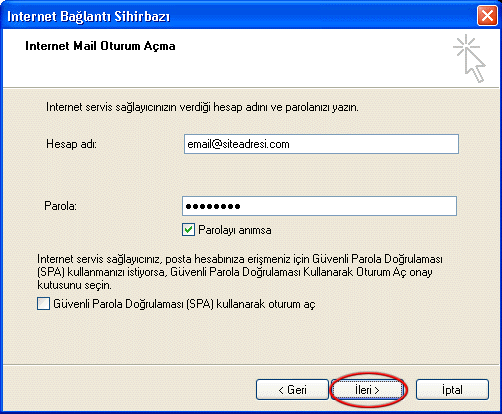Click the SPA explanation paragraph text
Viewport: 502px width, 414px height.
[x=240, y=272]
